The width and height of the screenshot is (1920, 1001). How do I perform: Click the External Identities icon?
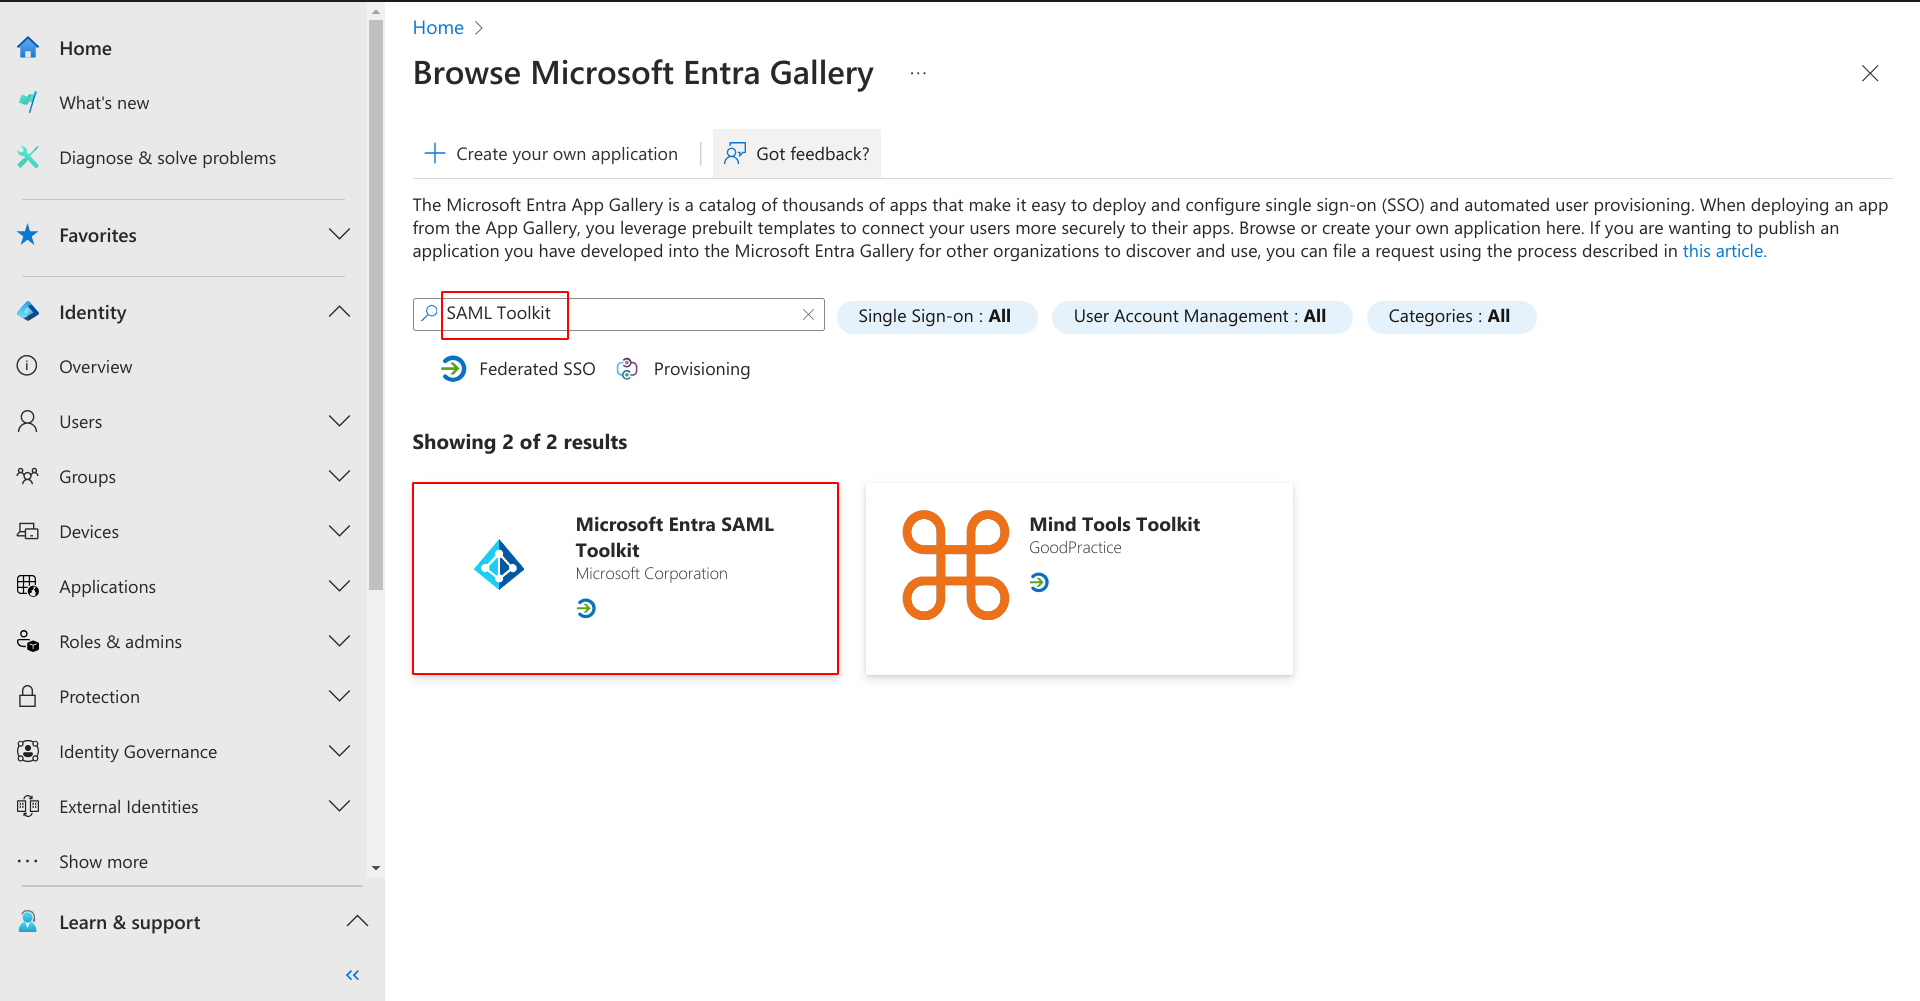28,806
